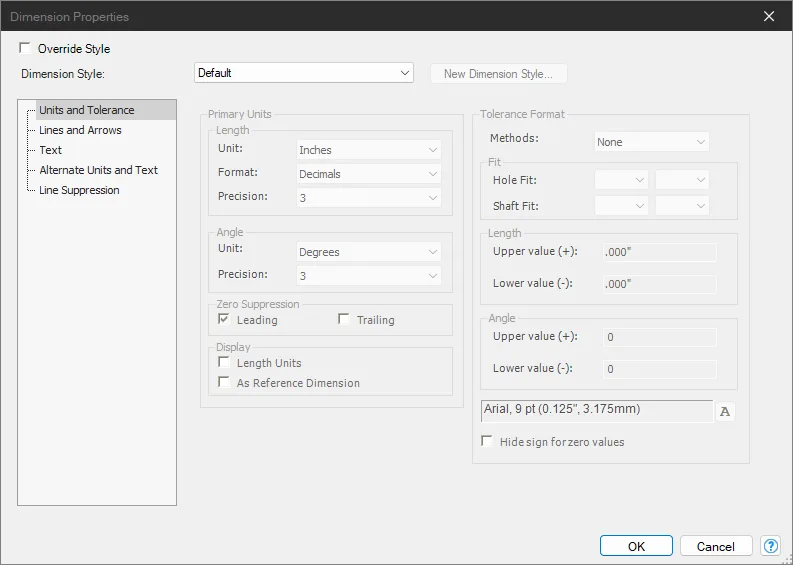Open the Angle Precision dropdown

pos(369,275)
